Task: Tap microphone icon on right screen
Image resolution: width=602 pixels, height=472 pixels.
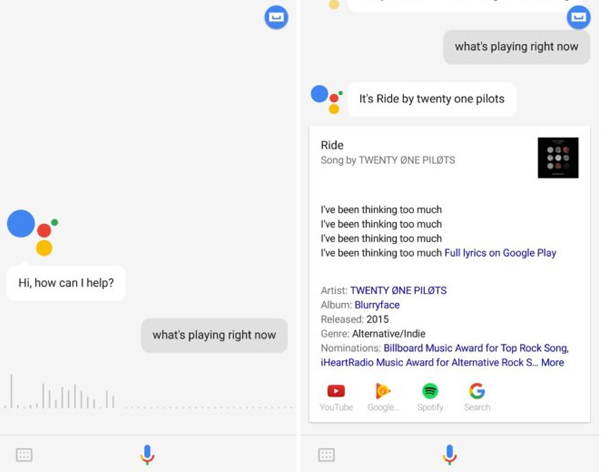Action: tap(450, 455)
